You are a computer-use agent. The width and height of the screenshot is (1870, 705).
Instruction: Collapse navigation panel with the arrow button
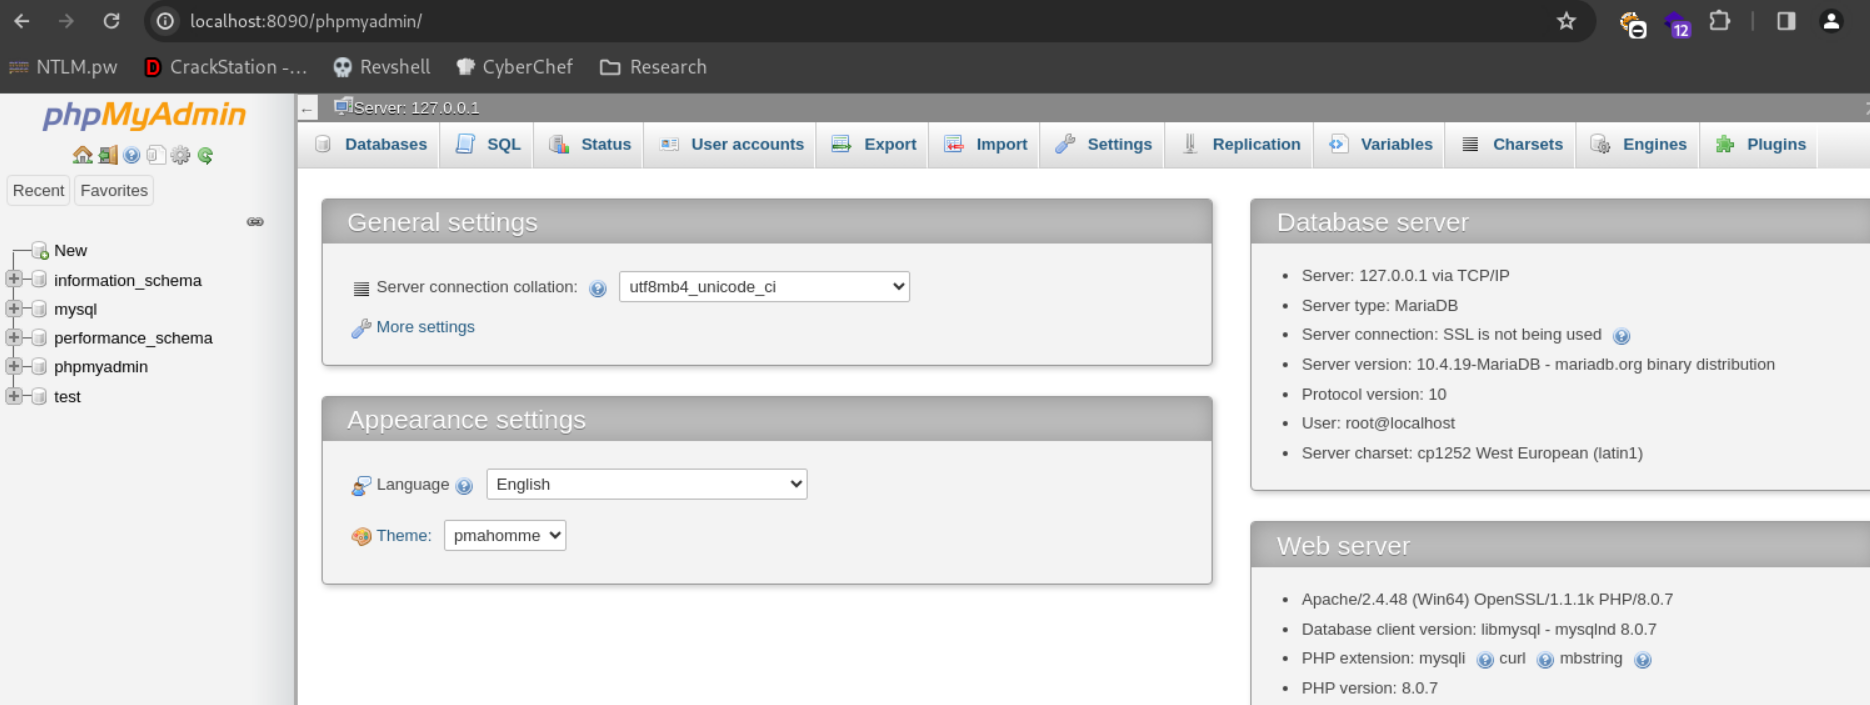308,108
